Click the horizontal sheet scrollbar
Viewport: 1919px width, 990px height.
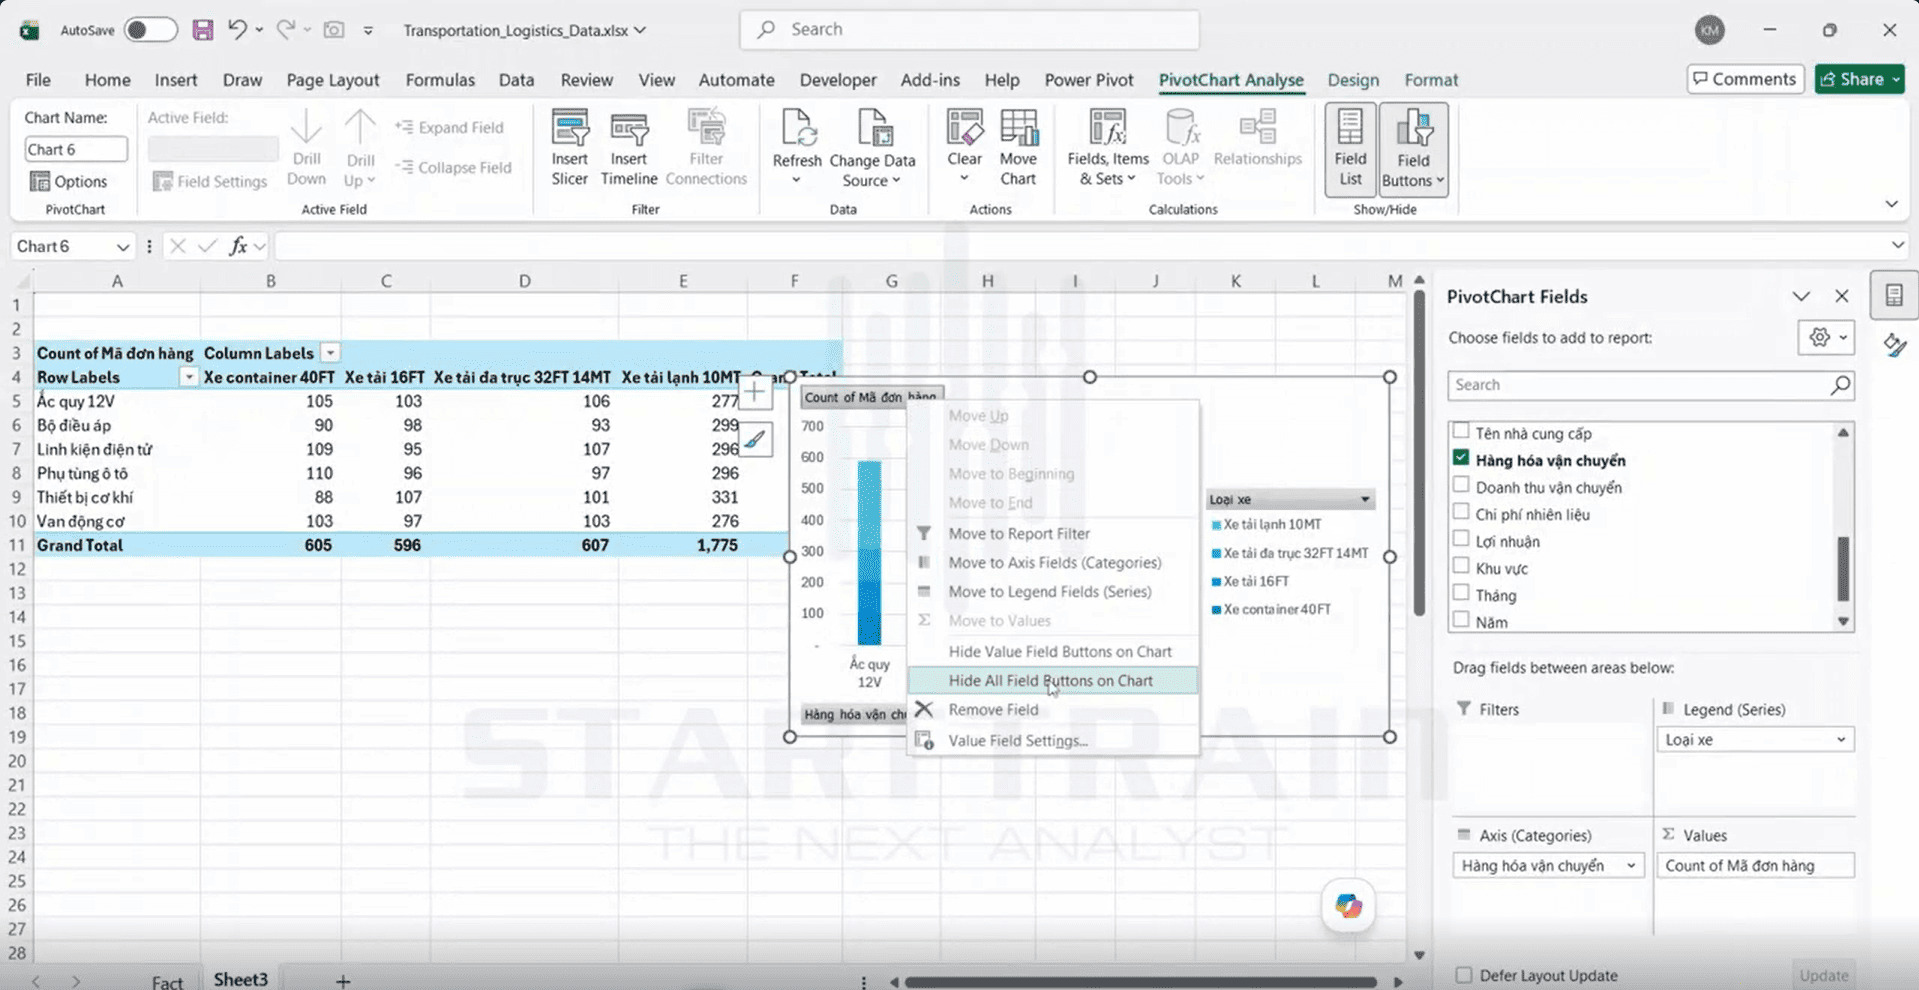tap(1140, 982)
